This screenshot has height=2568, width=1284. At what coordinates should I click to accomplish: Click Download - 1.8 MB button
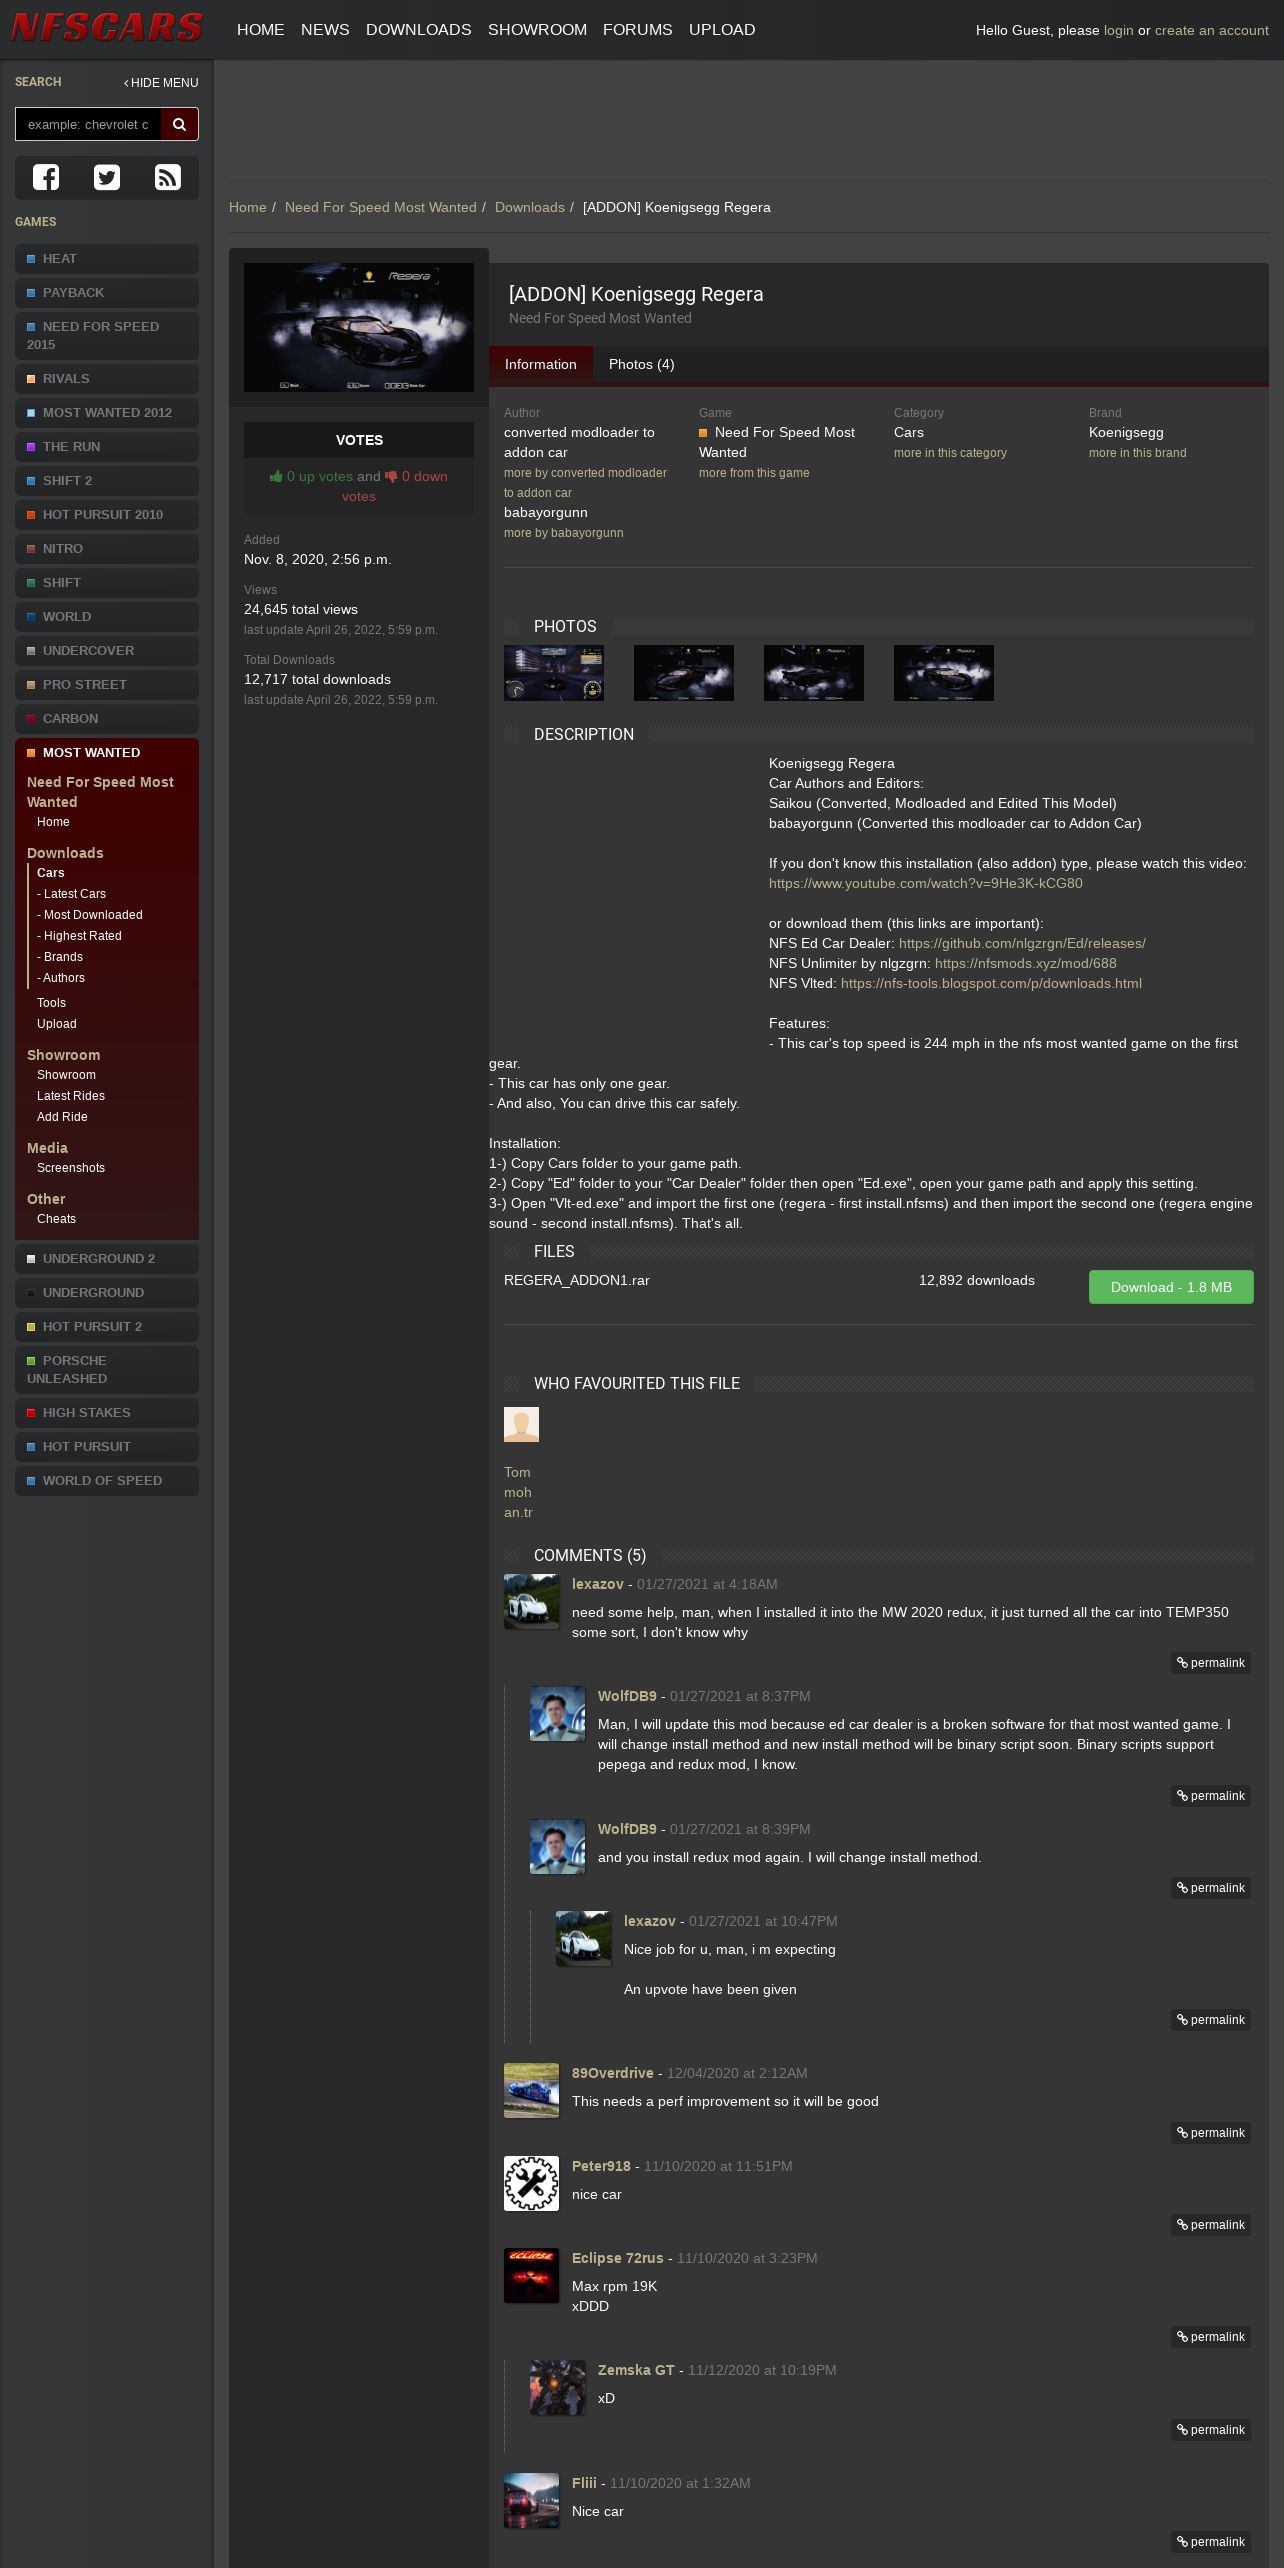1171,1287
